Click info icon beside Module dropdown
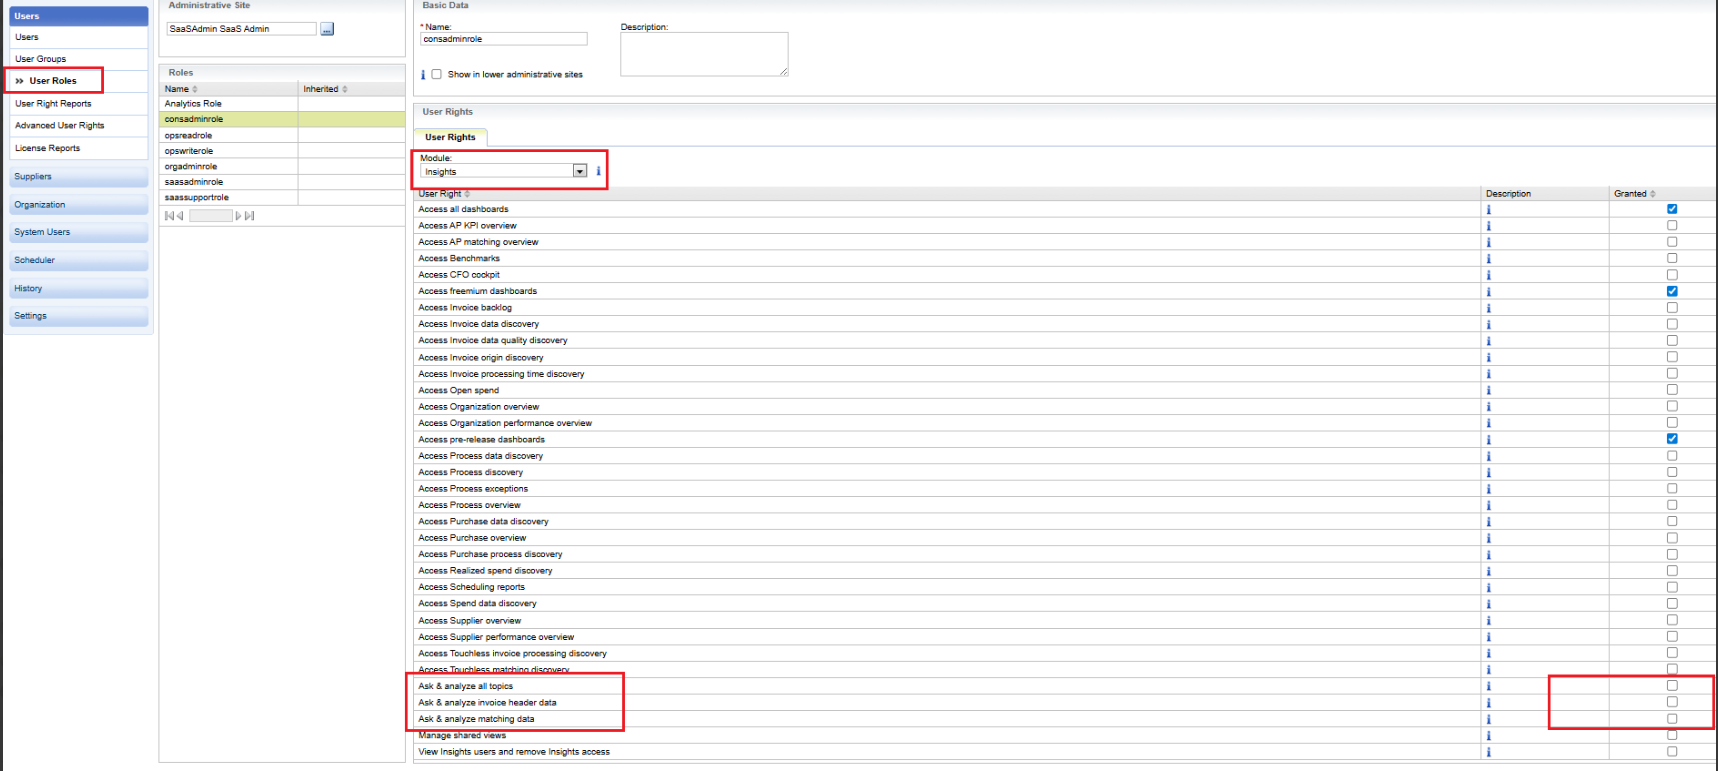Viewport: 1718px width, 771px height. pos(598,171)
